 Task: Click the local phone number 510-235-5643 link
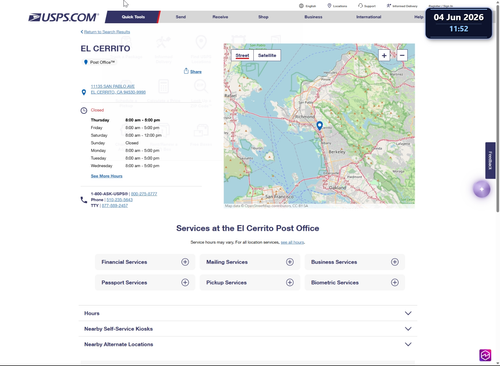click(119, 200)
